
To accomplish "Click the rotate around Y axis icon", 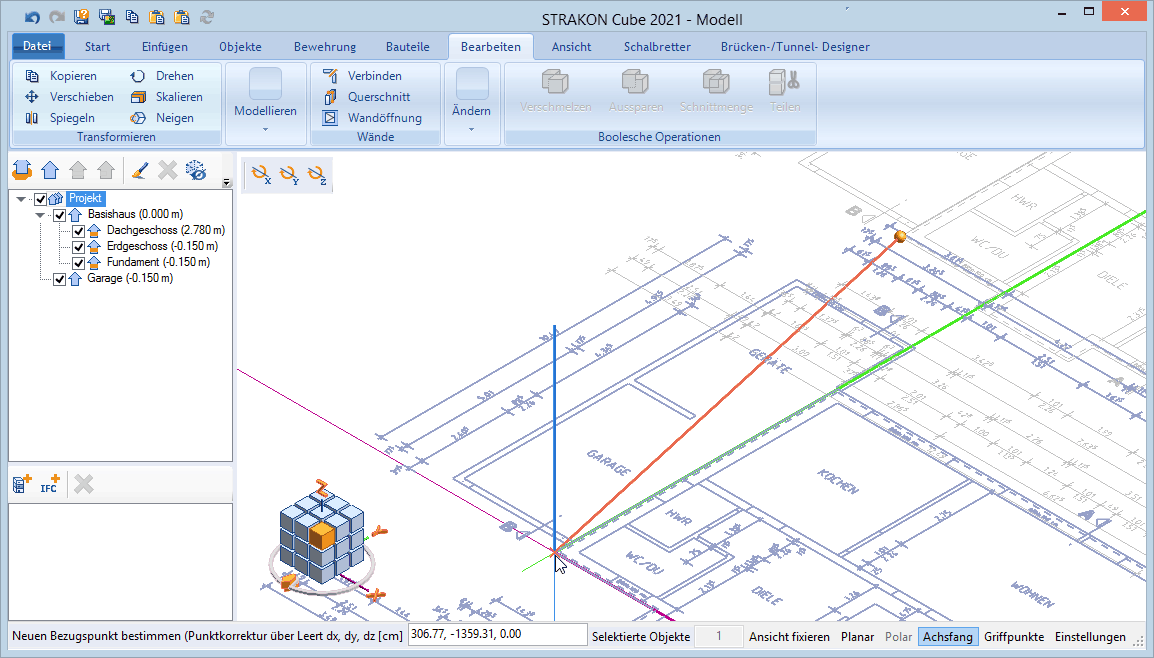I will 288,175.
